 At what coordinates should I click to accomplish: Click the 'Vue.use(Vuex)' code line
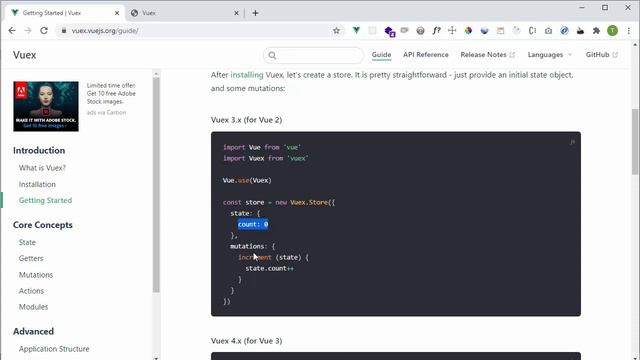point(247,180)
